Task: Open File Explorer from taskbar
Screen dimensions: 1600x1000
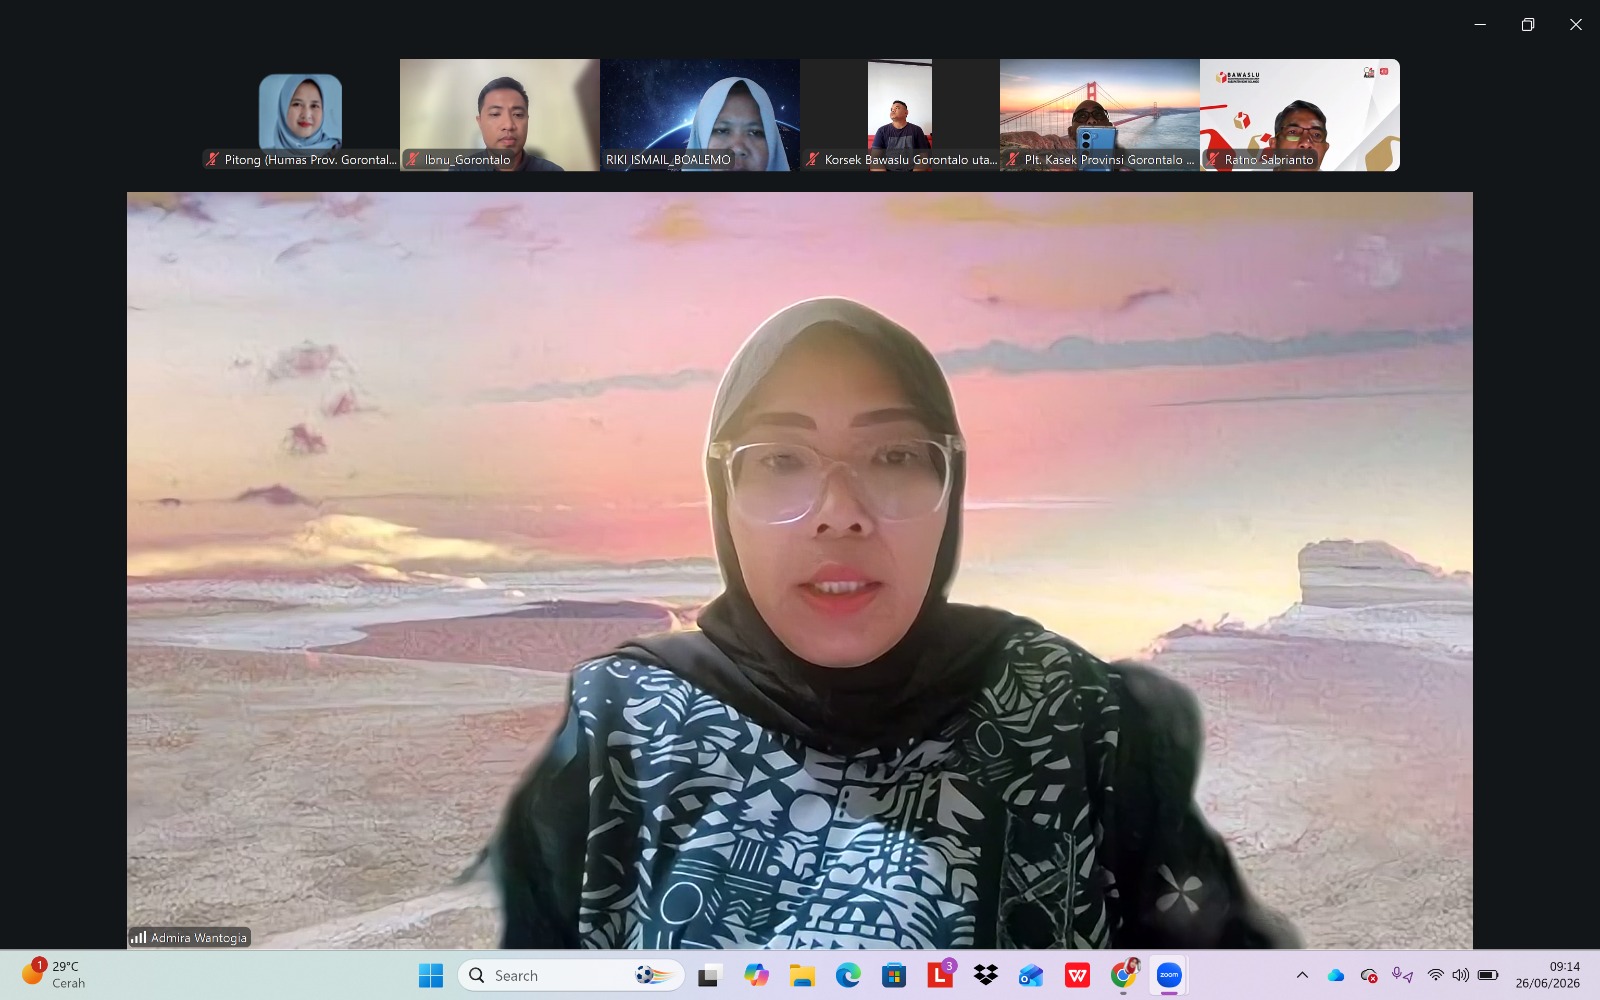Action: point(802,975)
